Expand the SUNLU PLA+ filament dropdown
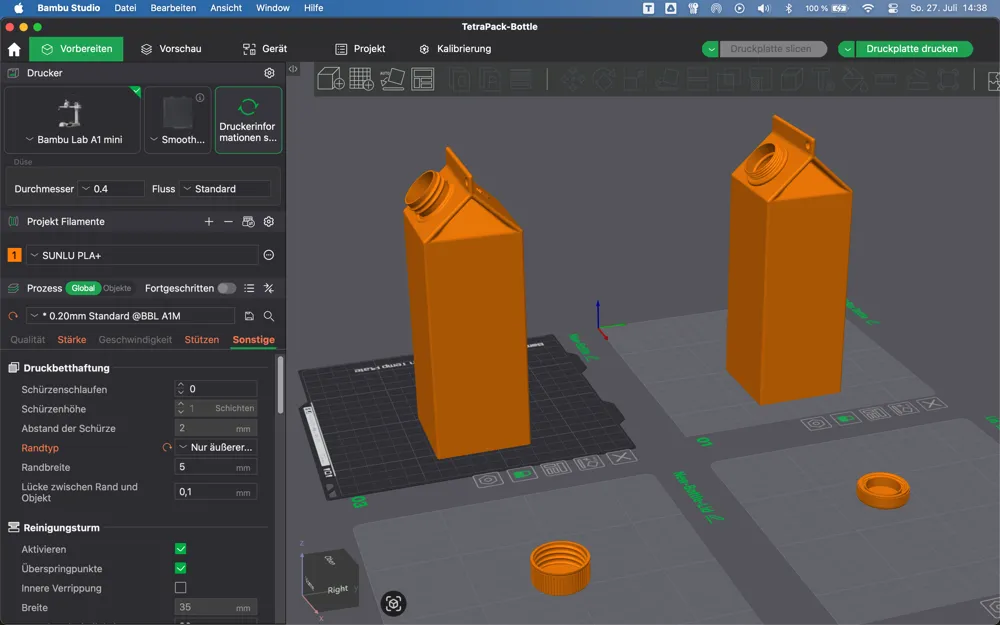The width and height of the screenshot is (1000, 625). (143, 255)
